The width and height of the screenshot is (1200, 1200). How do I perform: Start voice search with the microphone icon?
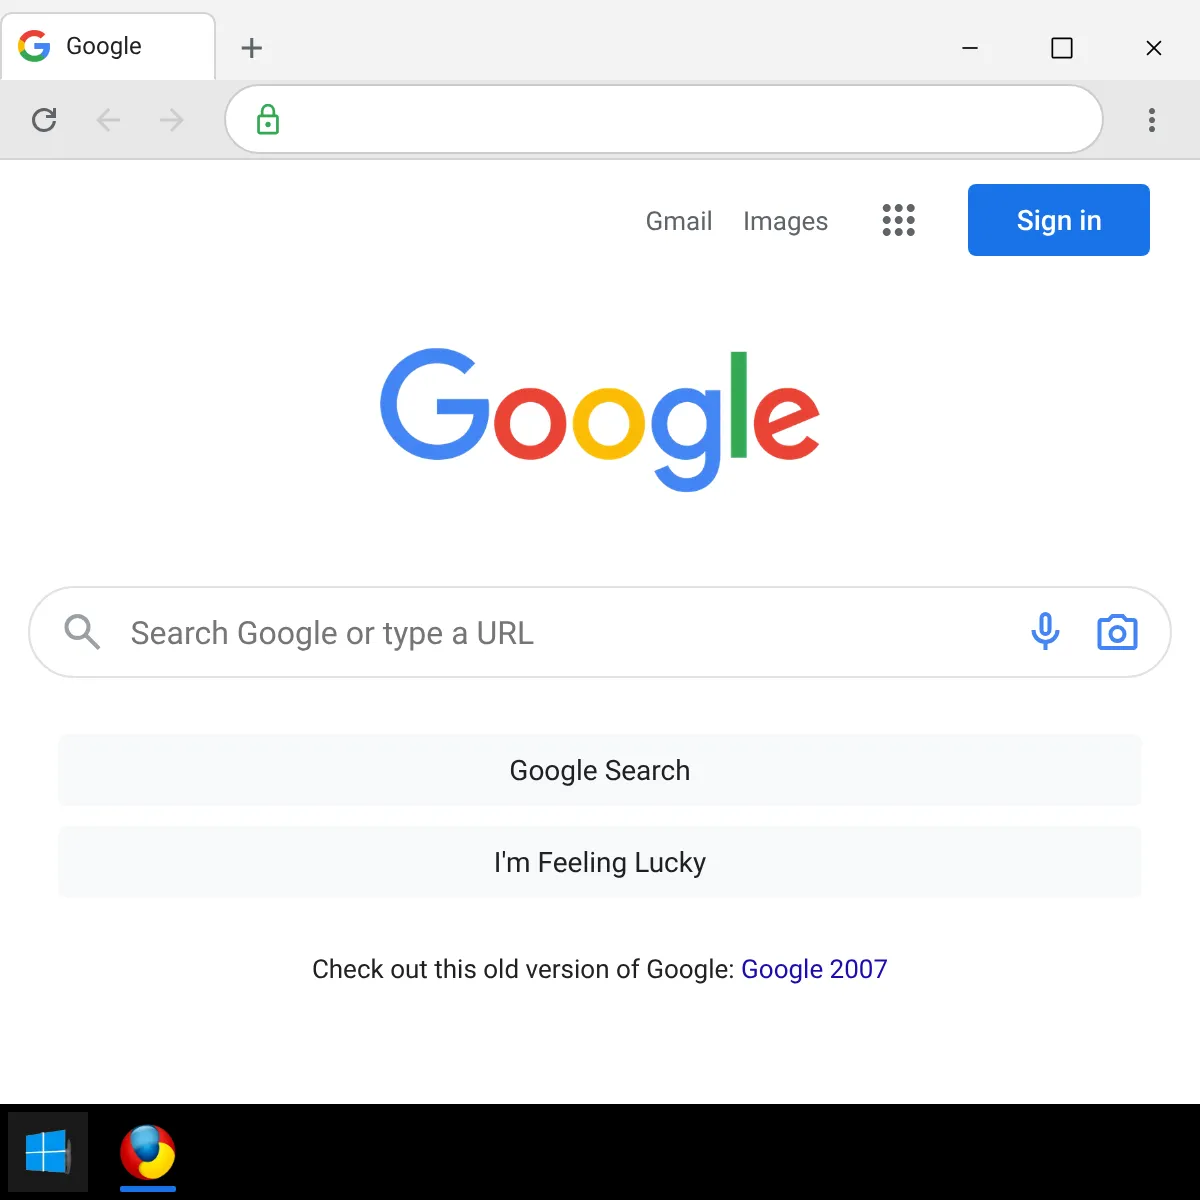[x=1045, y=632]
